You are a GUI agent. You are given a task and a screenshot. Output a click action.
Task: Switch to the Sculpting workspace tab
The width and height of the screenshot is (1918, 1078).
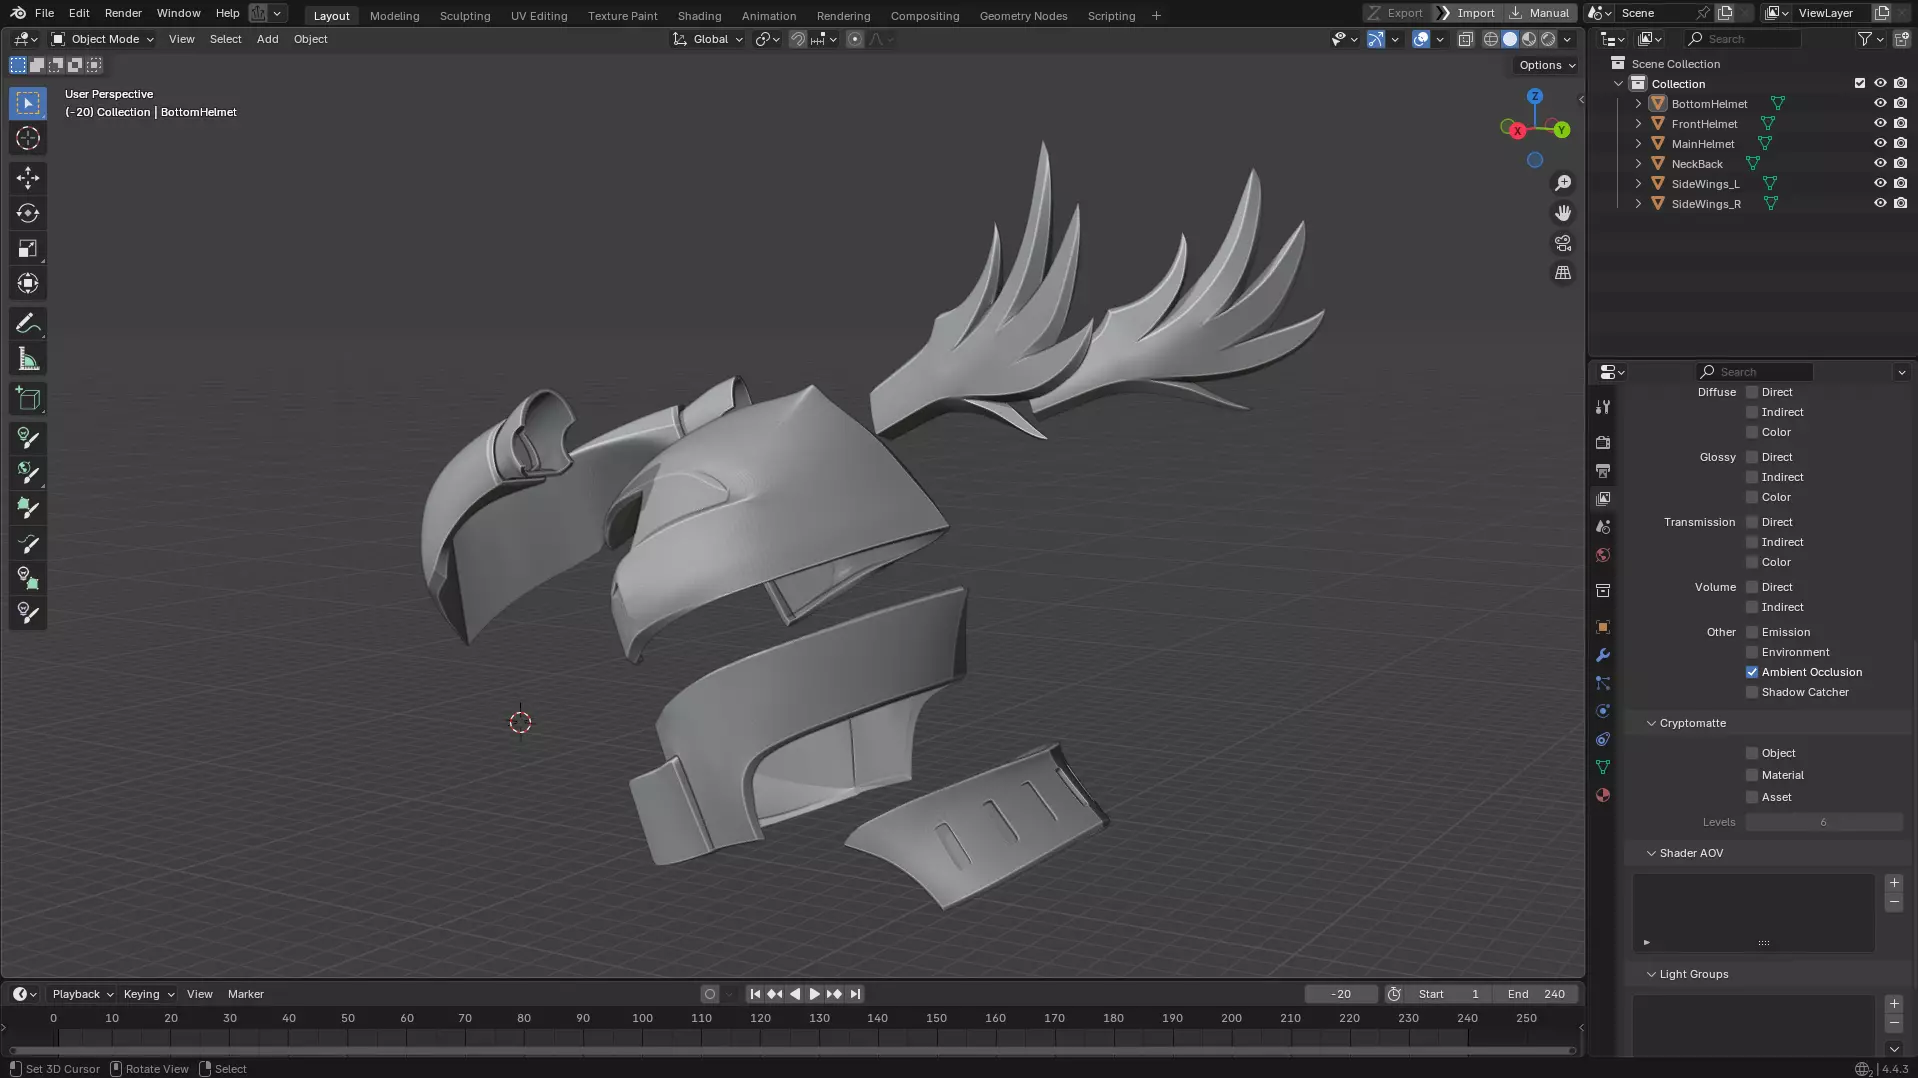point(465,15)
